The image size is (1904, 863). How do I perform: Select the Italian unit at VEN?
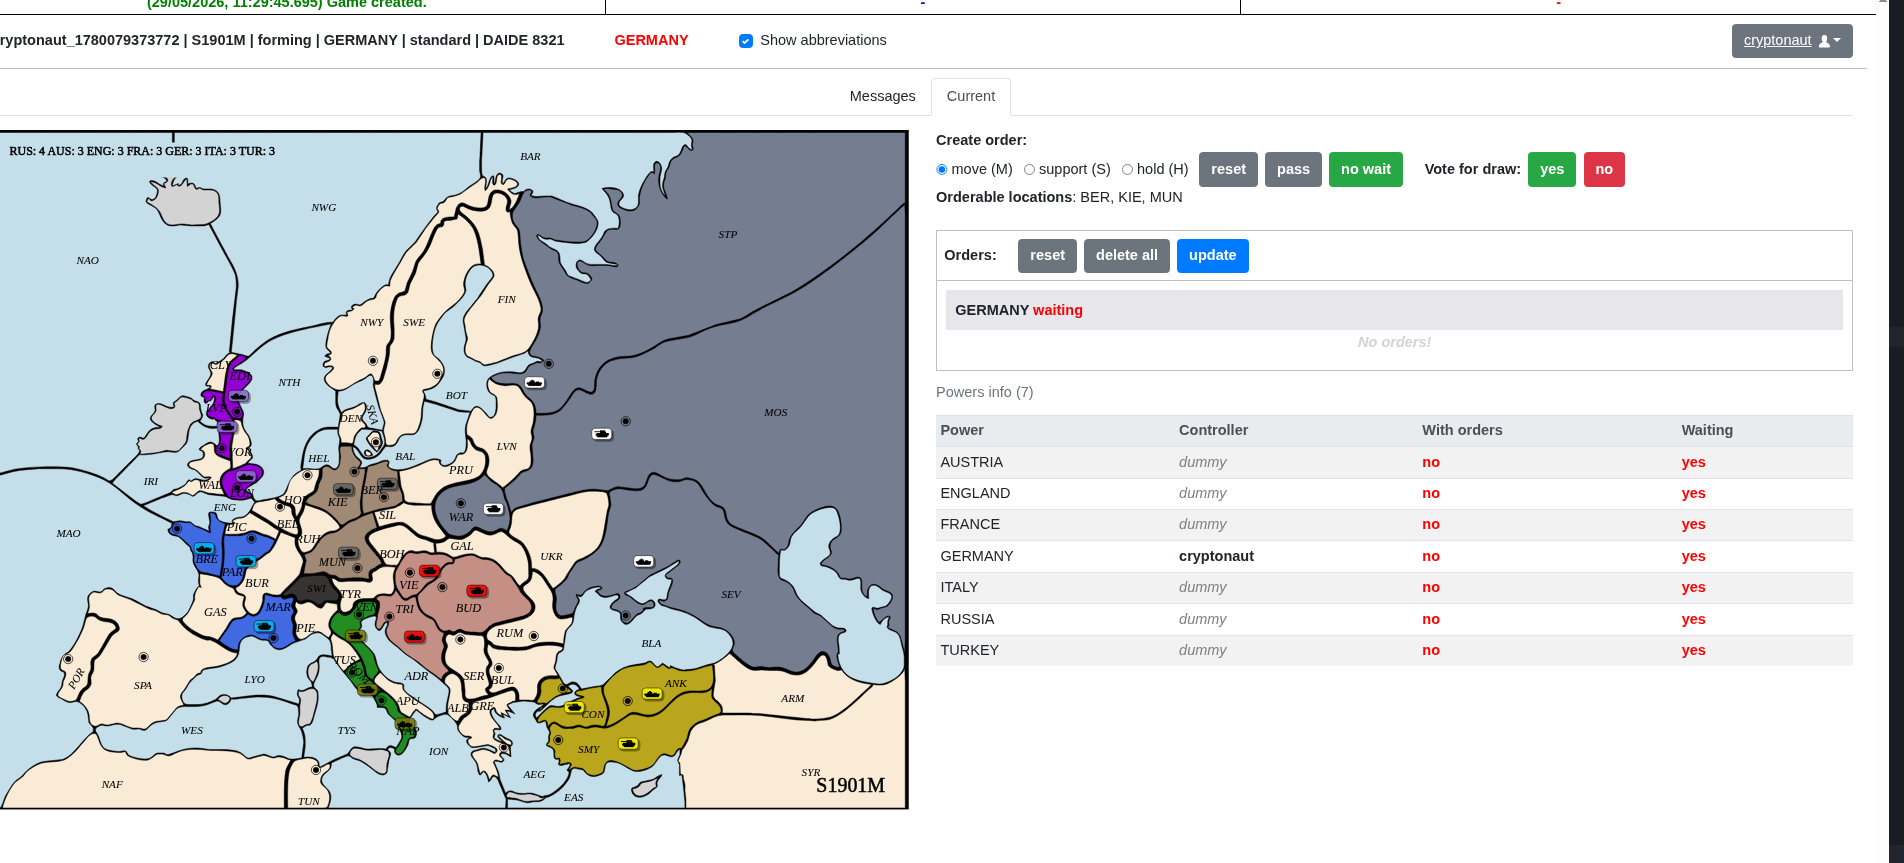pyautogui.click(x=355, y=636)
